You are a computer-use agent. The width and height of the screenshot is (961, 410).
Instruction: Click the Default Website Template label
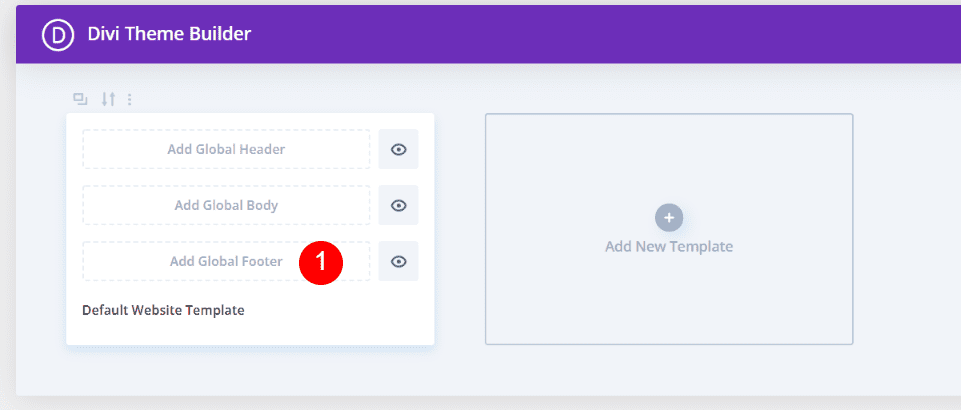point(163,310)
